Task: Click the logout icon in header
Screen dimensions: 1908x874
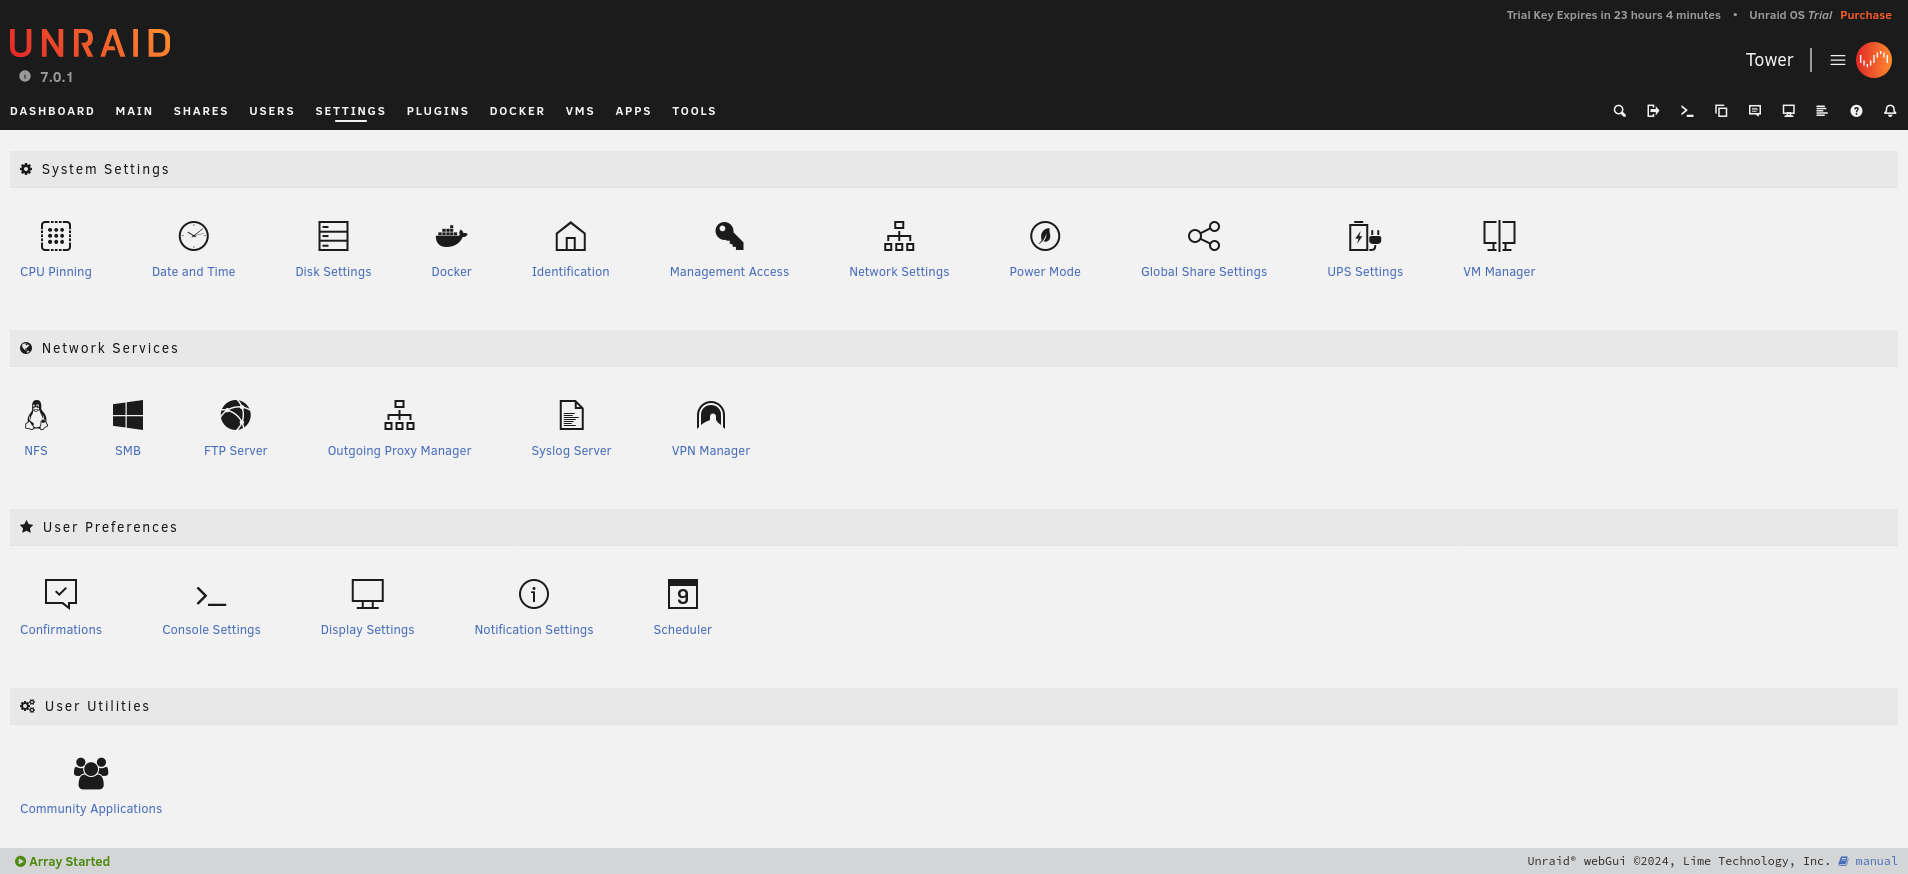Action: (x=1653, y=111)
